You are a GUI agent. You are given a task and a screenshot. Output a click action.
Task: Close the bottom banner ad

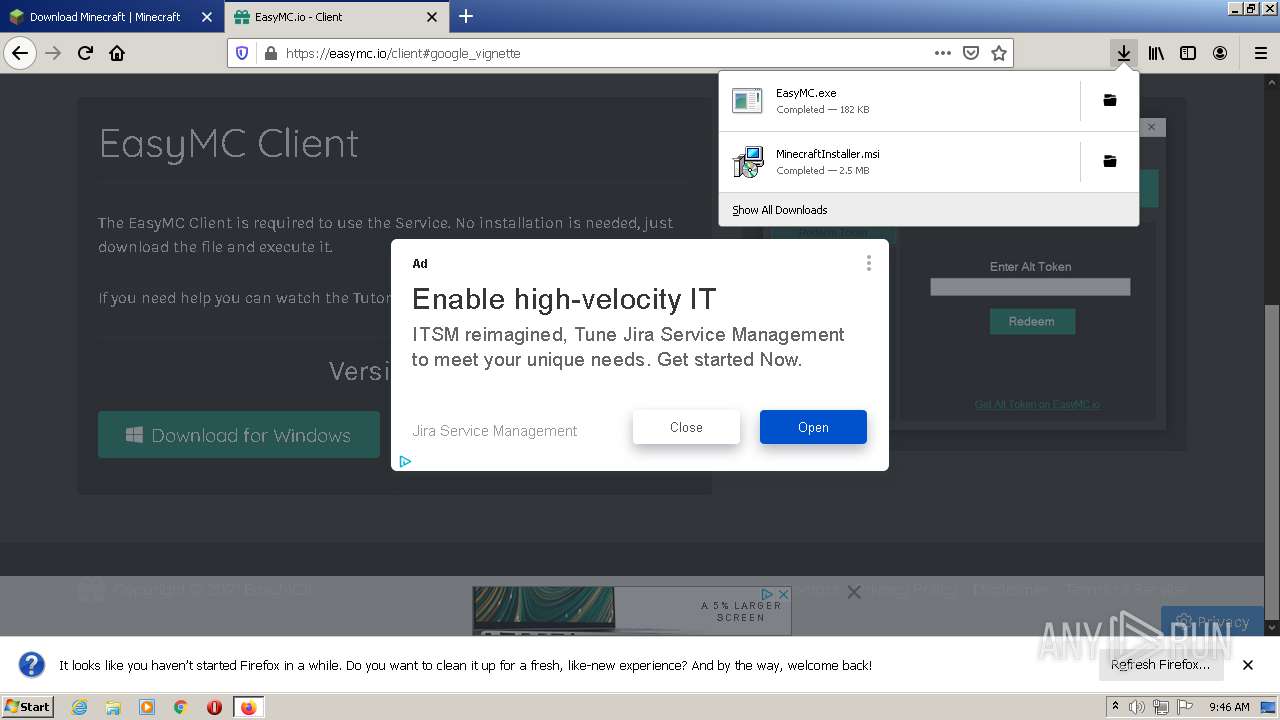[x=783, y=594]
